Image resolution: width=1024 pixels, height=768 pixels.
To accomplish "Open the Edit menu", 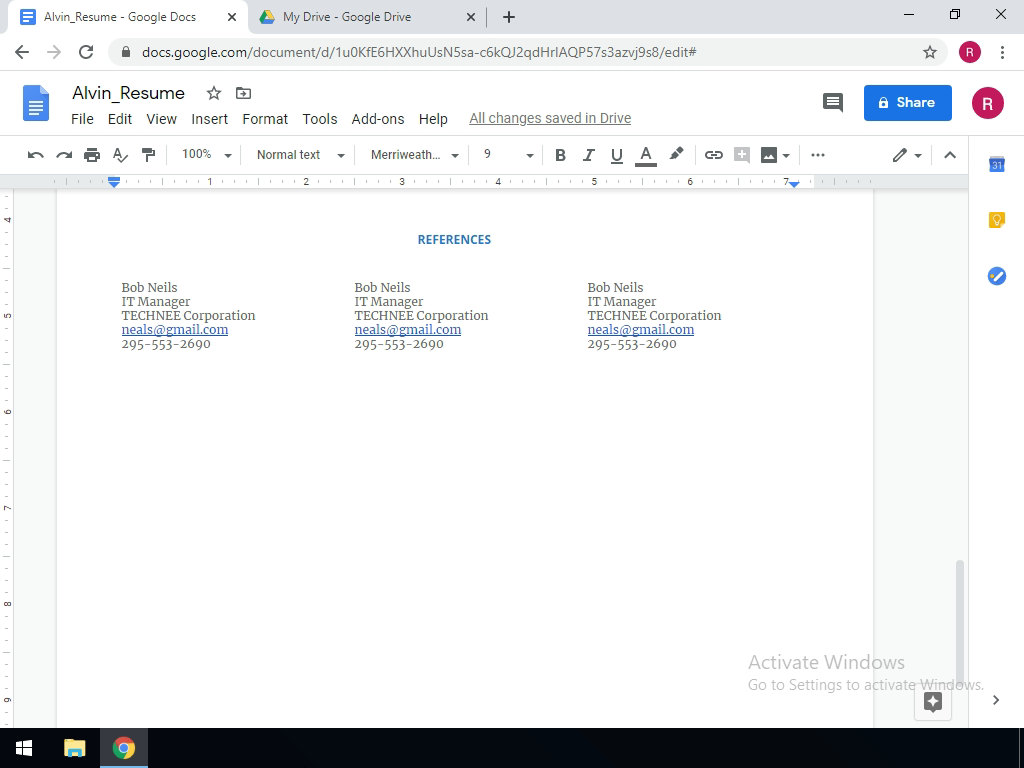I will (x=120, y=119).
